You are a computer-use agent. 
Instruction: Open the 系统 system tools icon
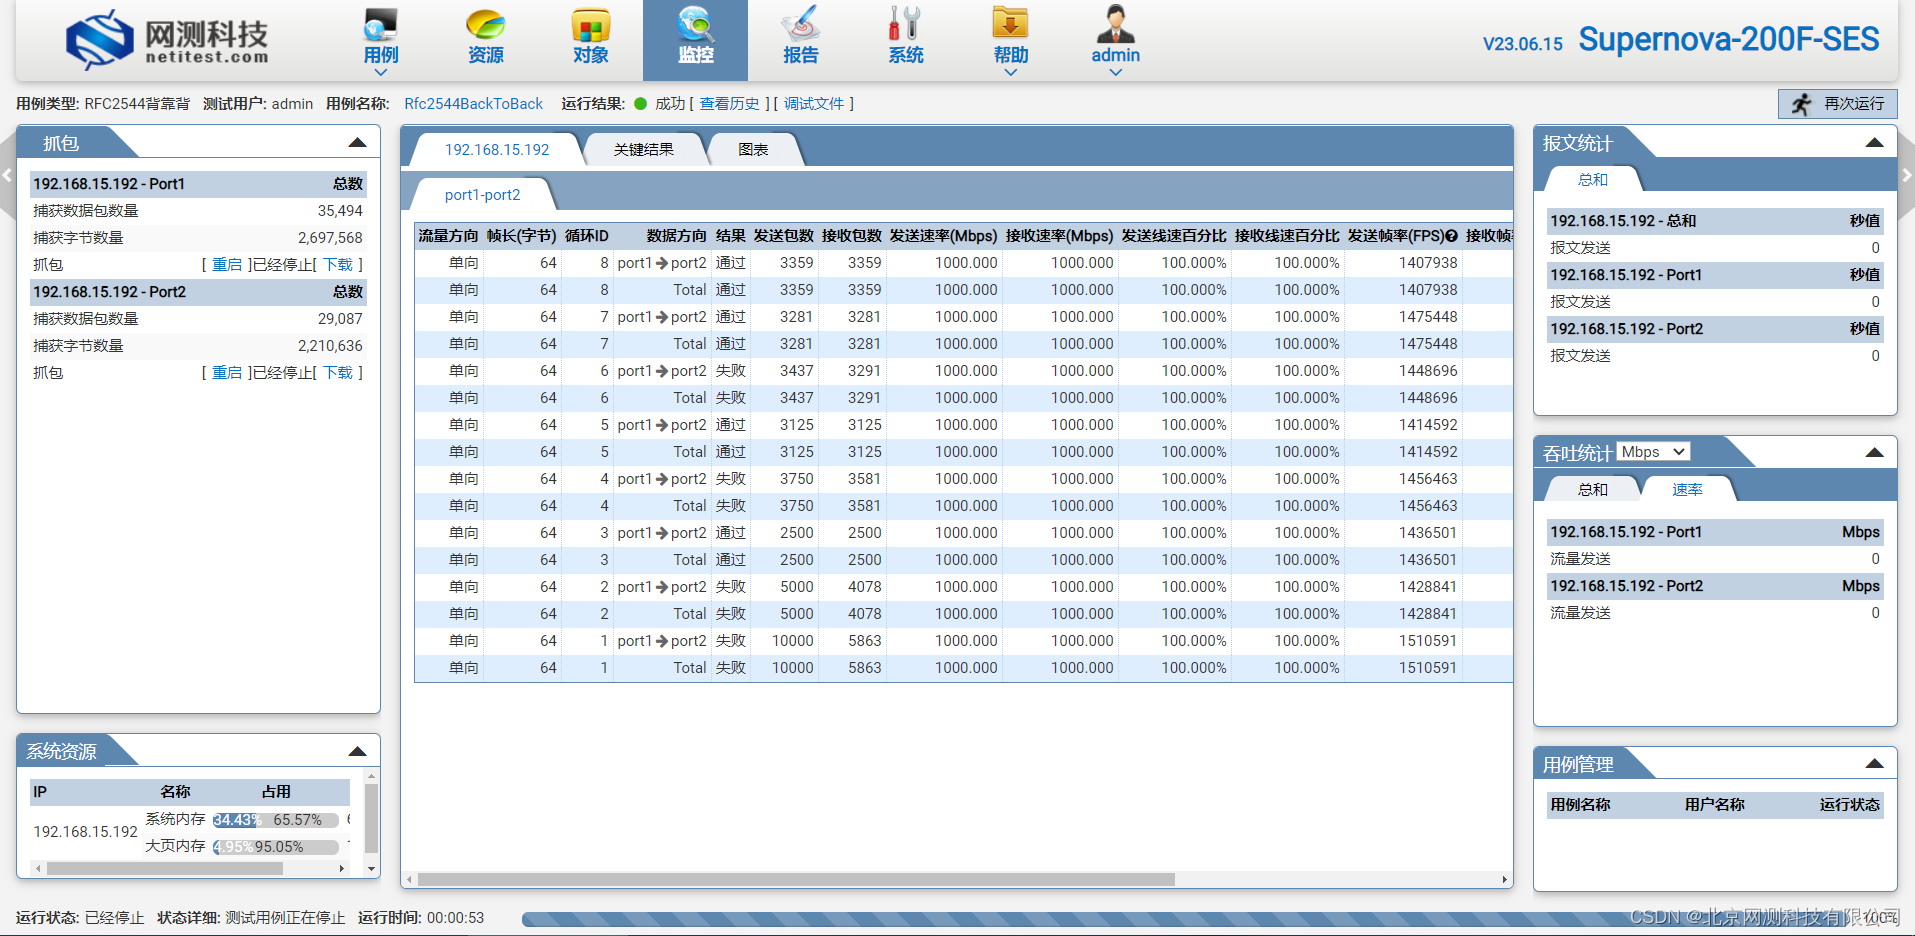click(x=905, y=25)
